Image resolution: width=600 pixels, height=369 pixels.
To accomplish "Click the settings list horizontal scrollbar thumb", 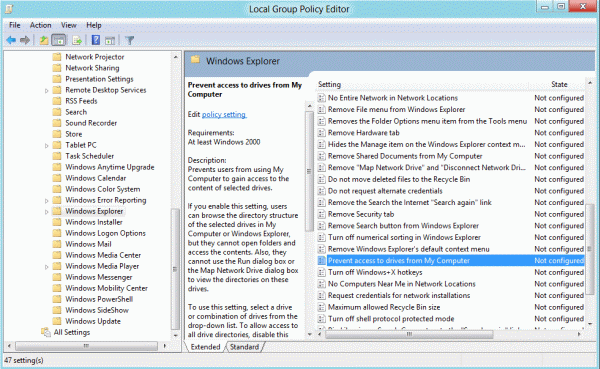I will click(x=409, y=335).
